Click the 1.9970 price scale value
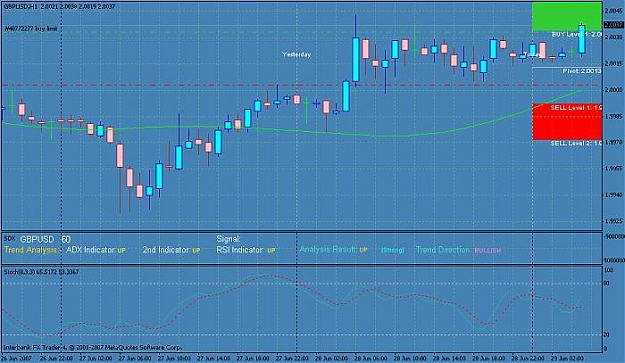This screenshot has width=625, height=363. 614,142
